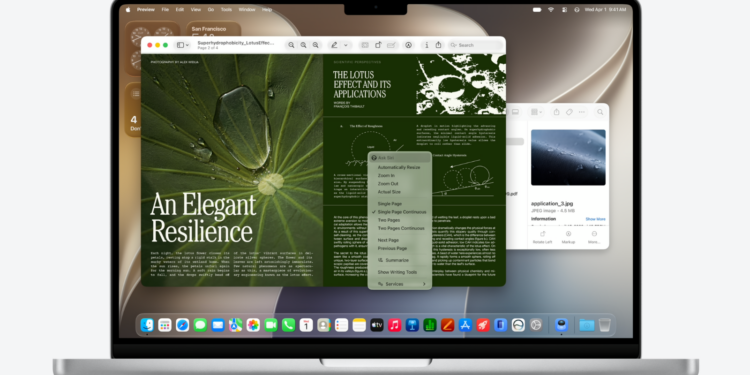Click the application_3.jpg file name text
Image resolution: width=750 pixels, height=375 pixels.
551,203
